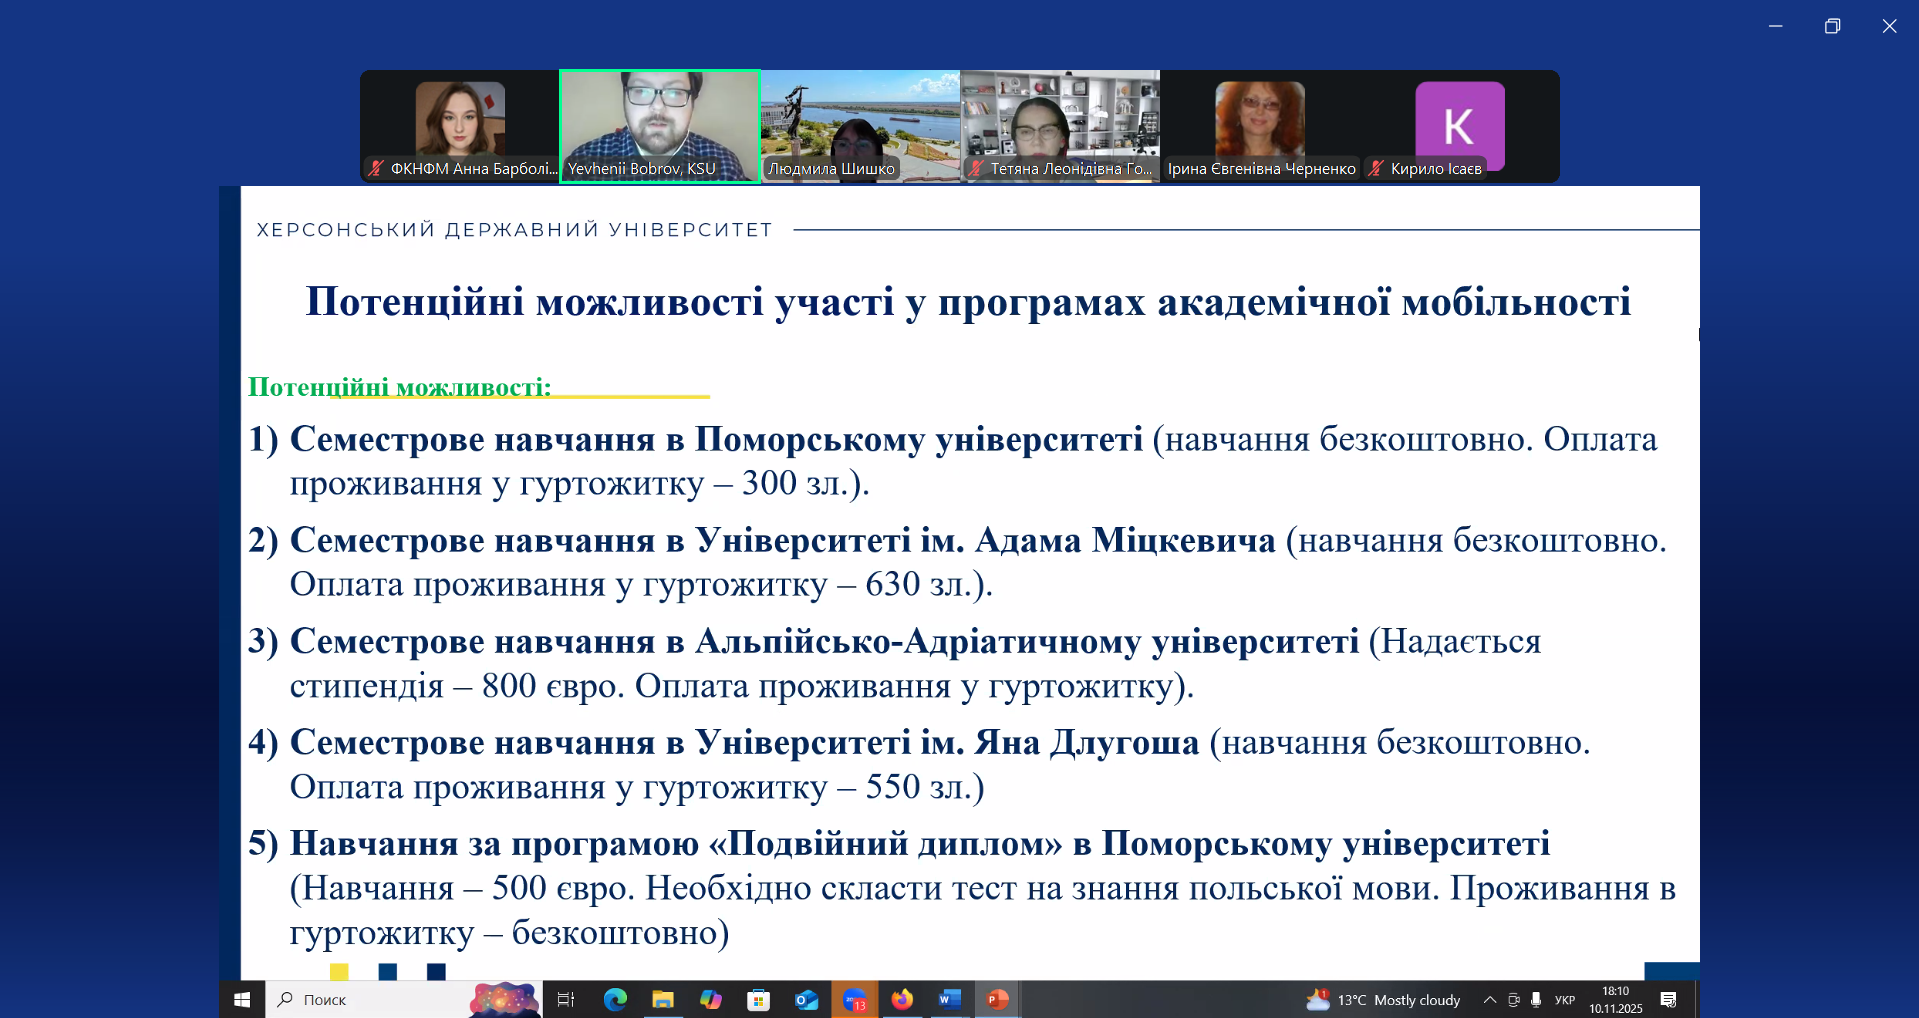This screenshot has height=1018, width=1919.
Task: Launch Microsoft Edge browser
Action: (x=616, y=999)
